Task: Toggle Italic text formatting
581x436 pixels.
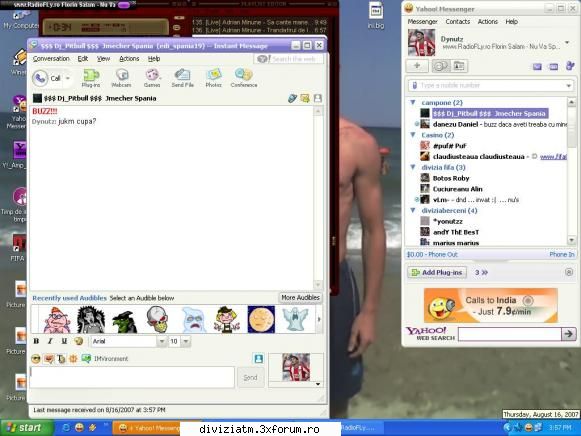Action: coord(50,341)
